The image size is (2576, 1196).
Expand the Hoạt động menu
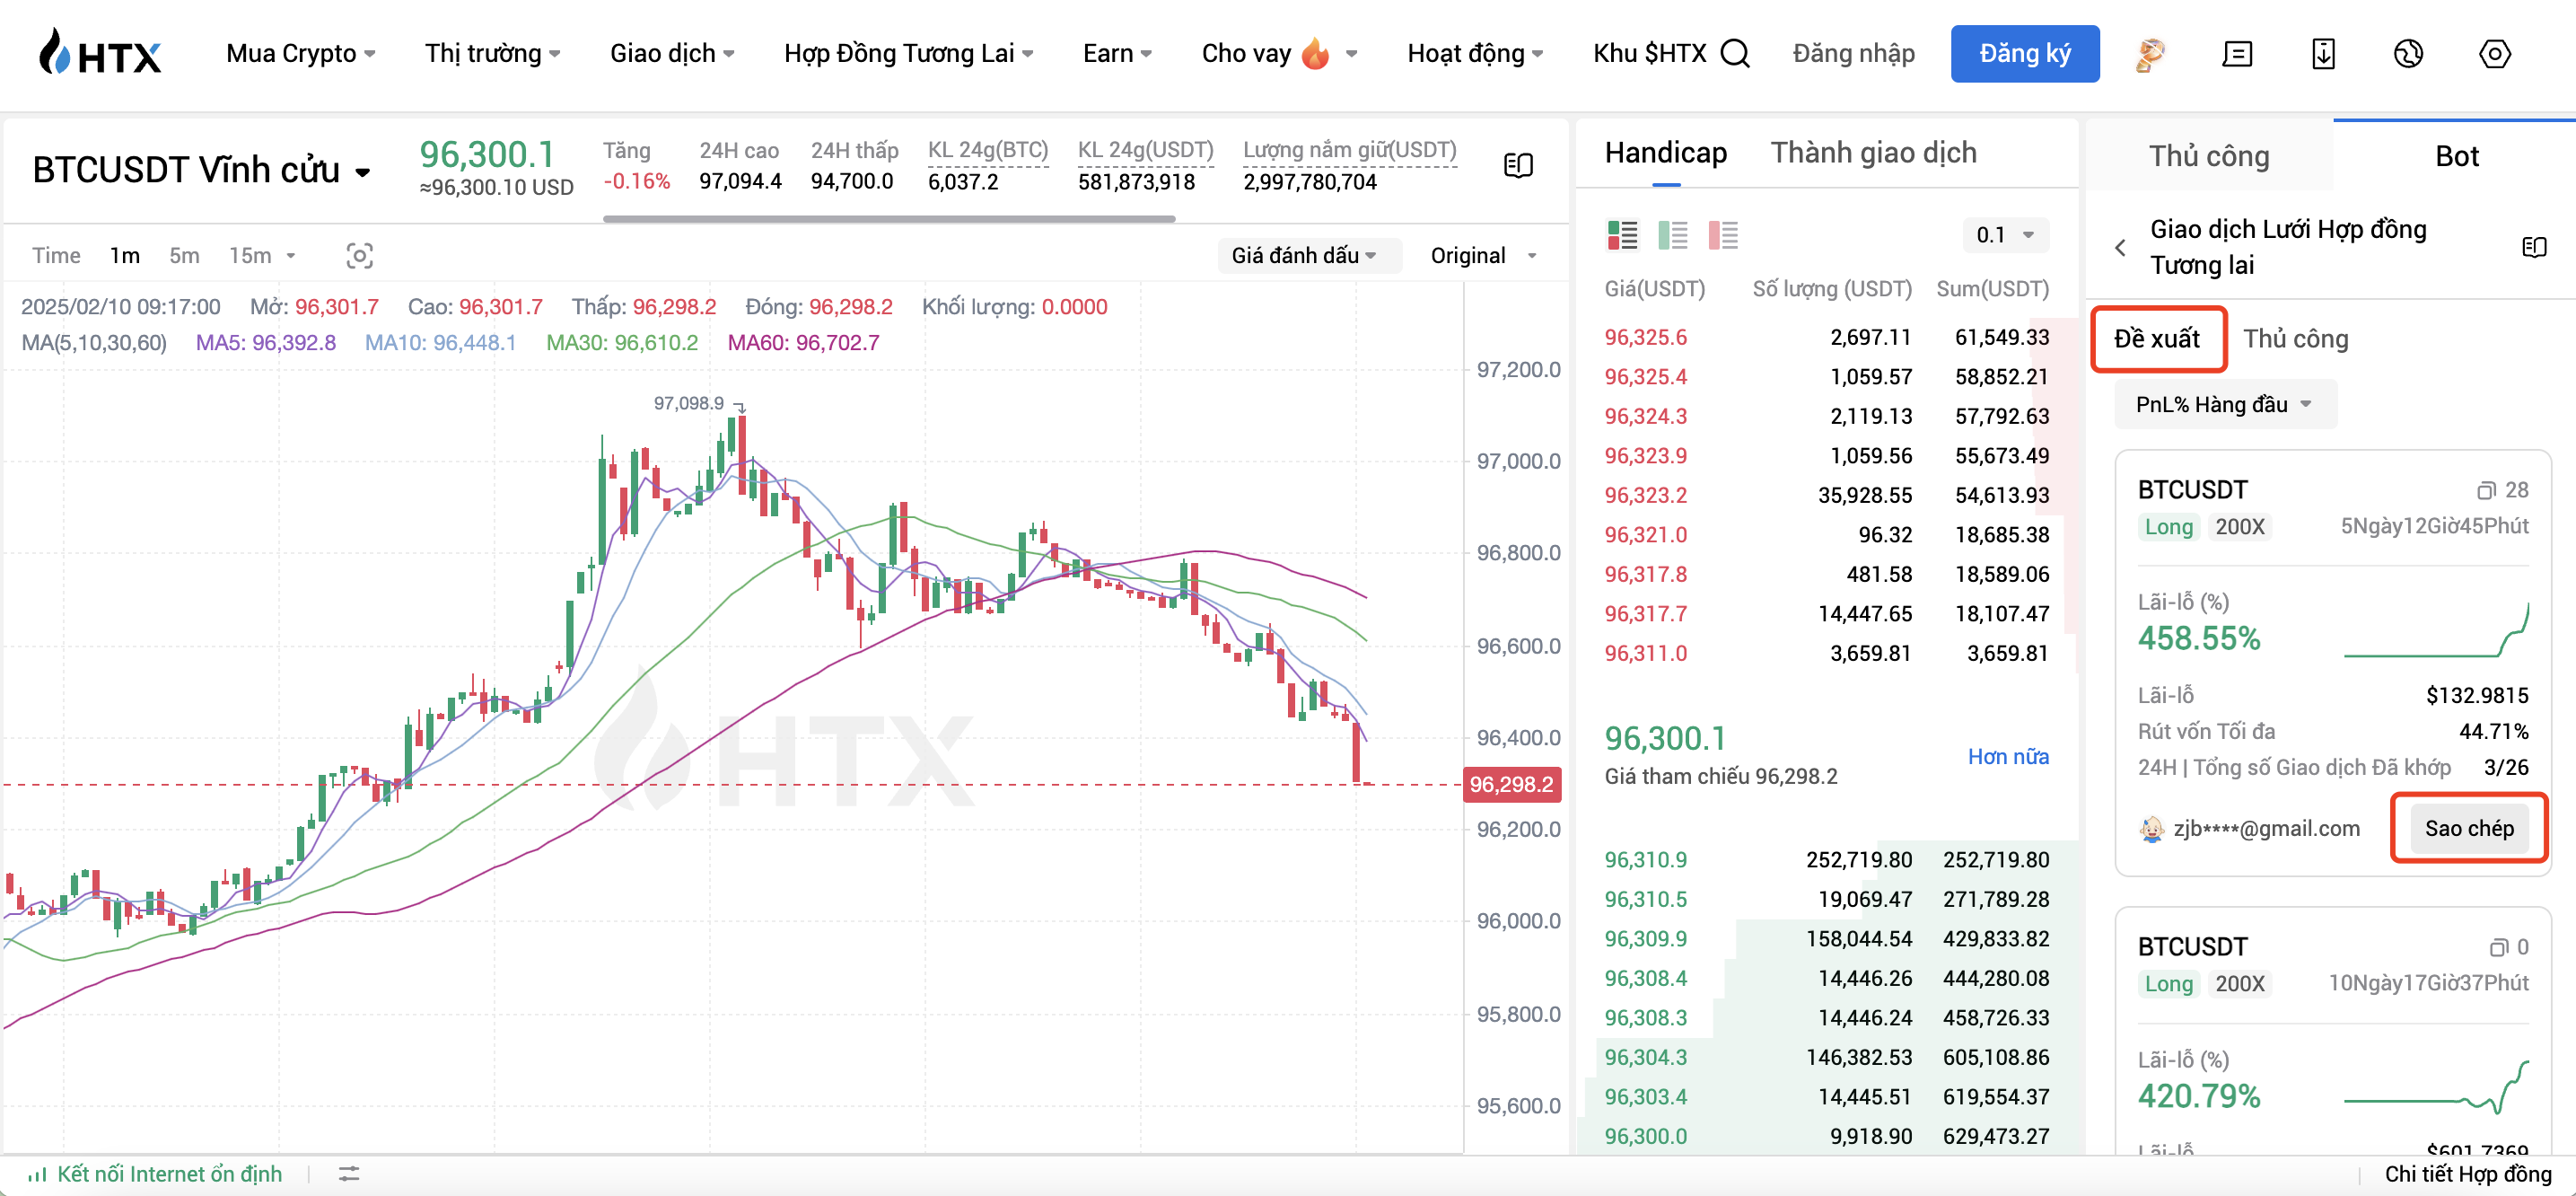[x=1475, y=53]
